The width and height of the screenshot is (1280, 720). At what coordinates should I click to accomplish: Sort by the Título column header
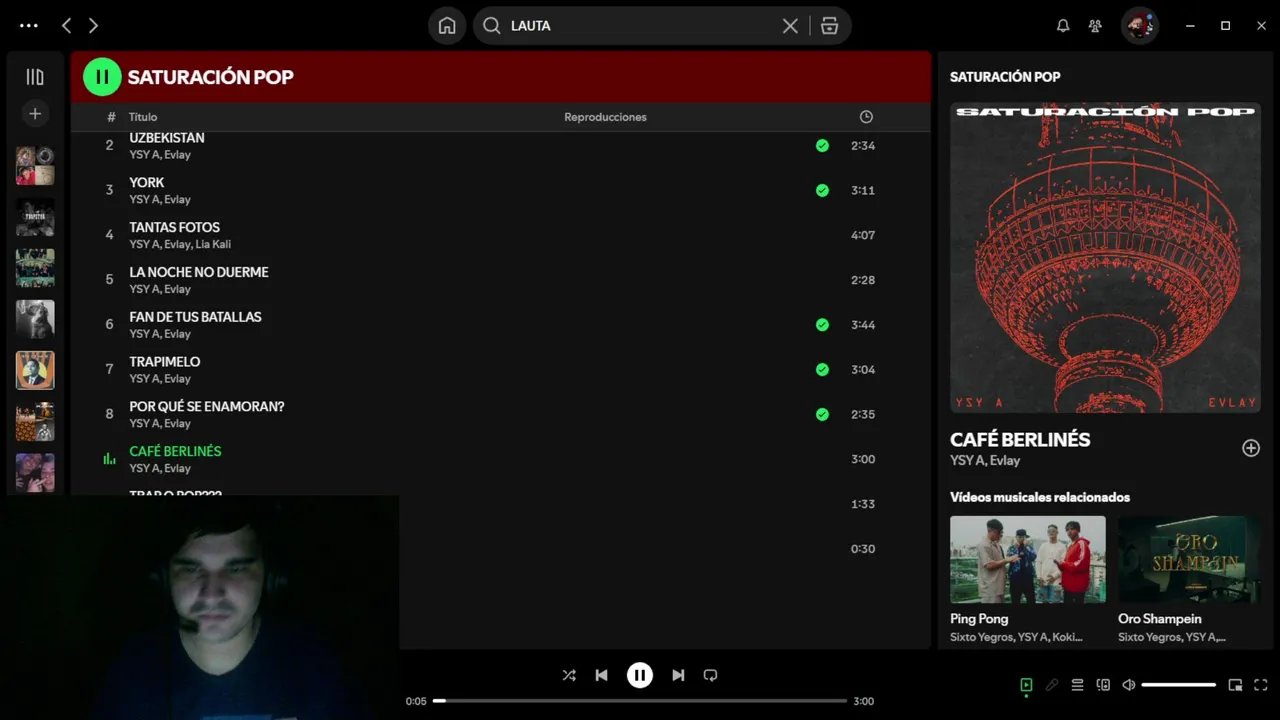pos(143,117)
